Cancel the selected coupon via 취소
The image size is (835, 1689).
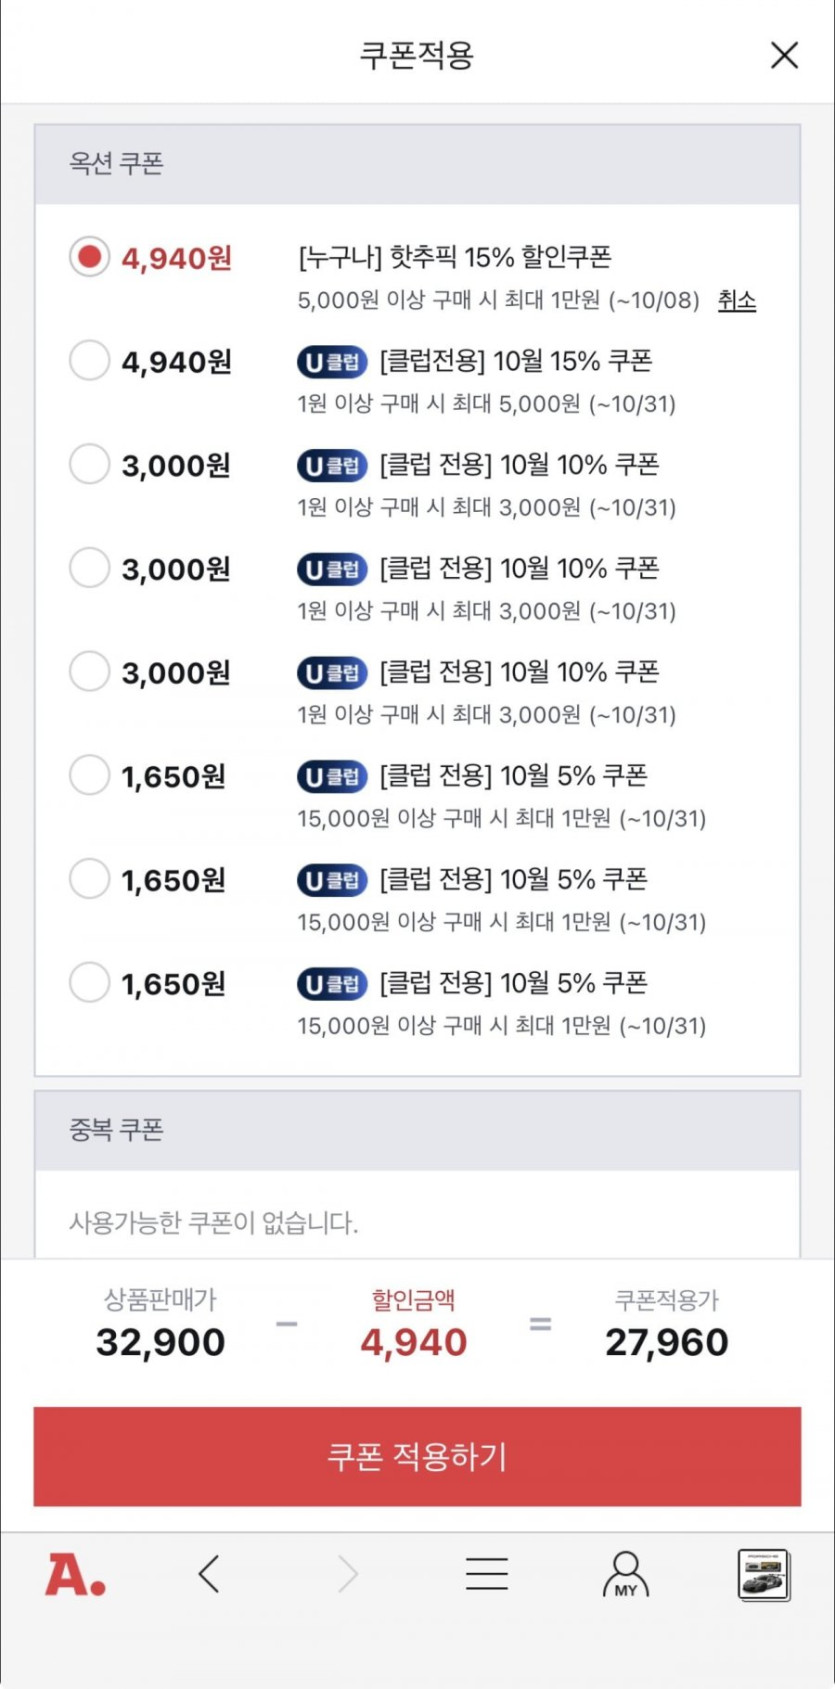[x=736, y=300]
